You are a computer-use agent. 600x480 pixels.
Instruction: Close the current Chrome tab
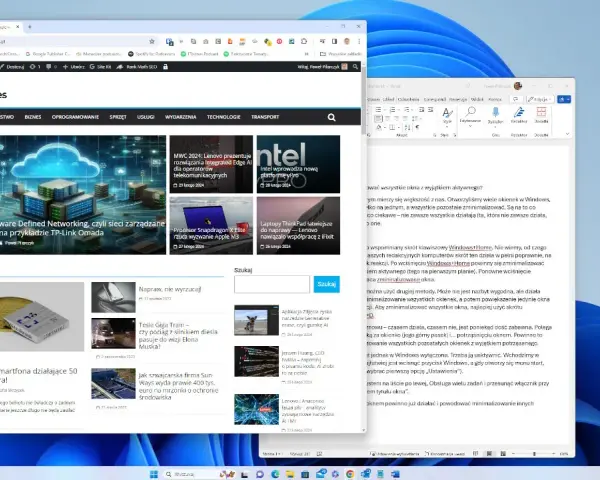[x=18, y=27]
